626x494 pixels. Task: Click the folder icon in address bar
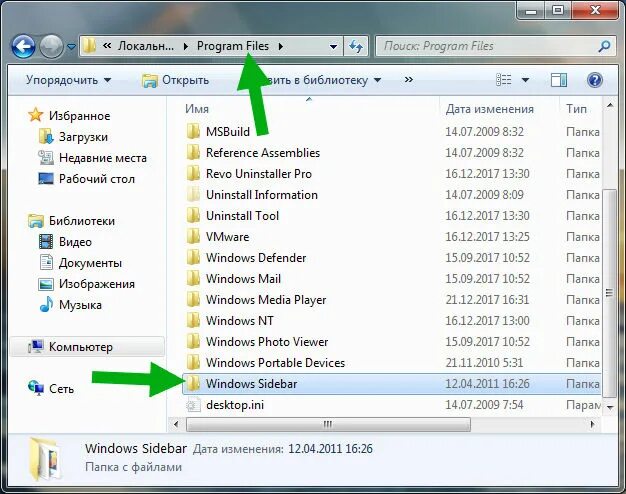click(x=89, y=46)
